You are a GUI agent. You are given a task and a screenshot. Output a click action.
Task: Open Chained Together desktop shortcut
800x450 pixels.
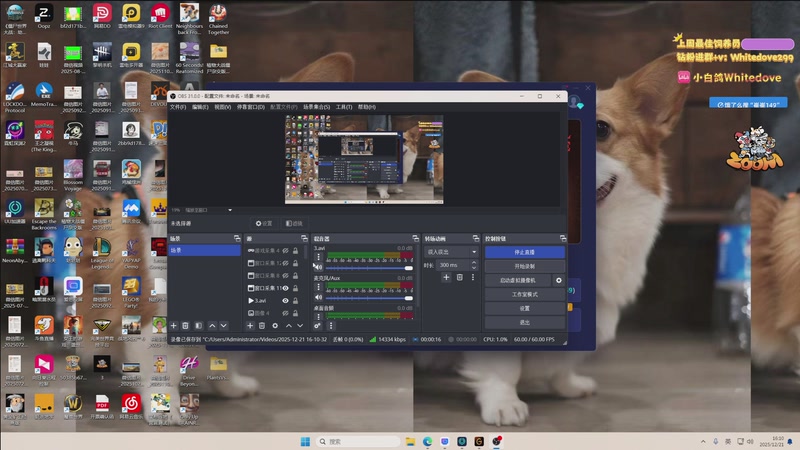[x=218, y=20]
